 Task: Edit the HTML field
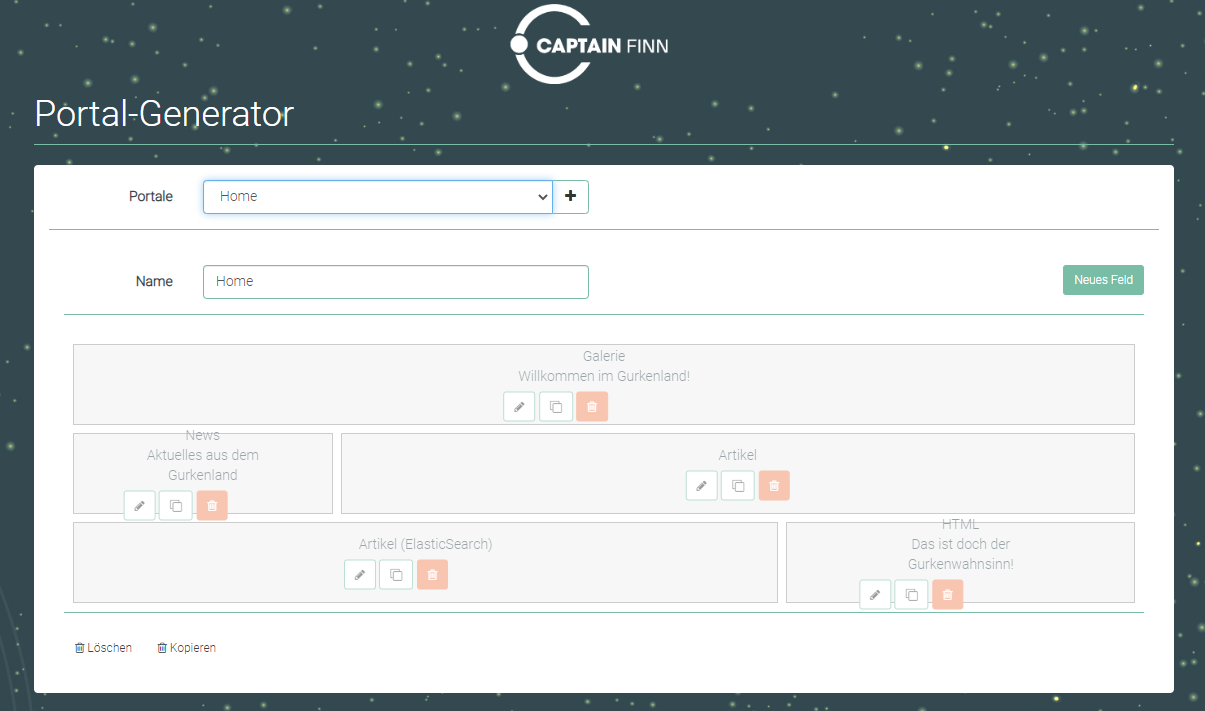pos(875,595)
